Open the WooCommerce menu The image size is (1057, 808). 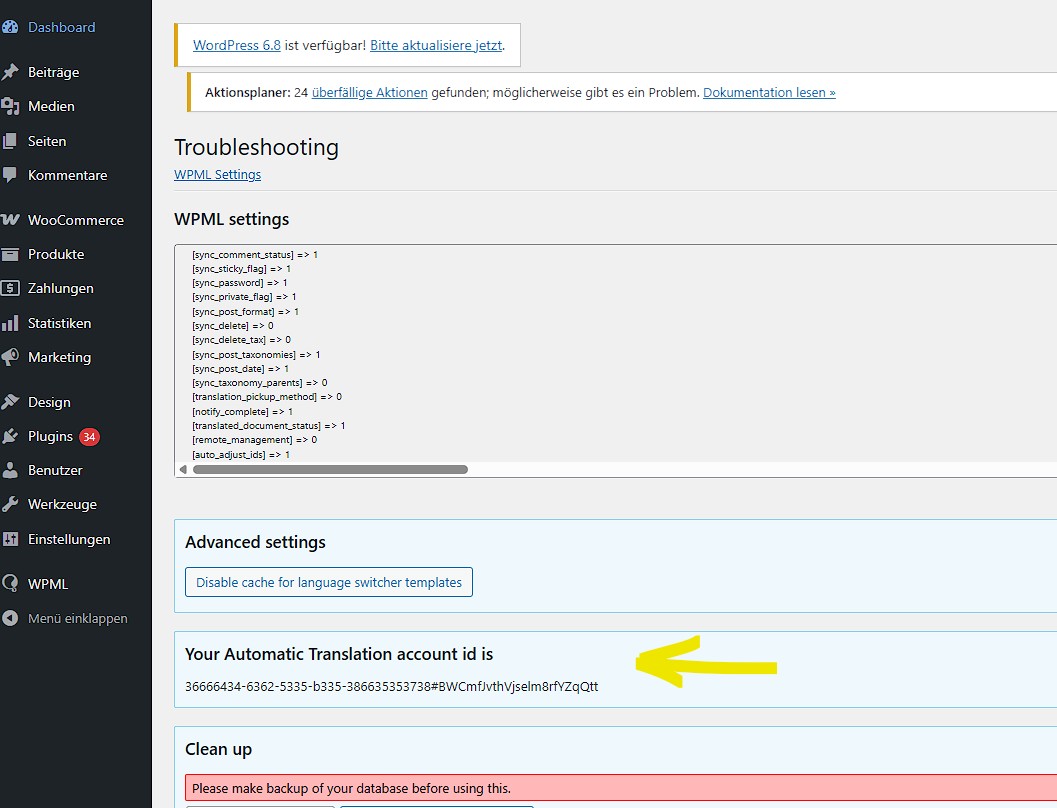pos(76,220)
